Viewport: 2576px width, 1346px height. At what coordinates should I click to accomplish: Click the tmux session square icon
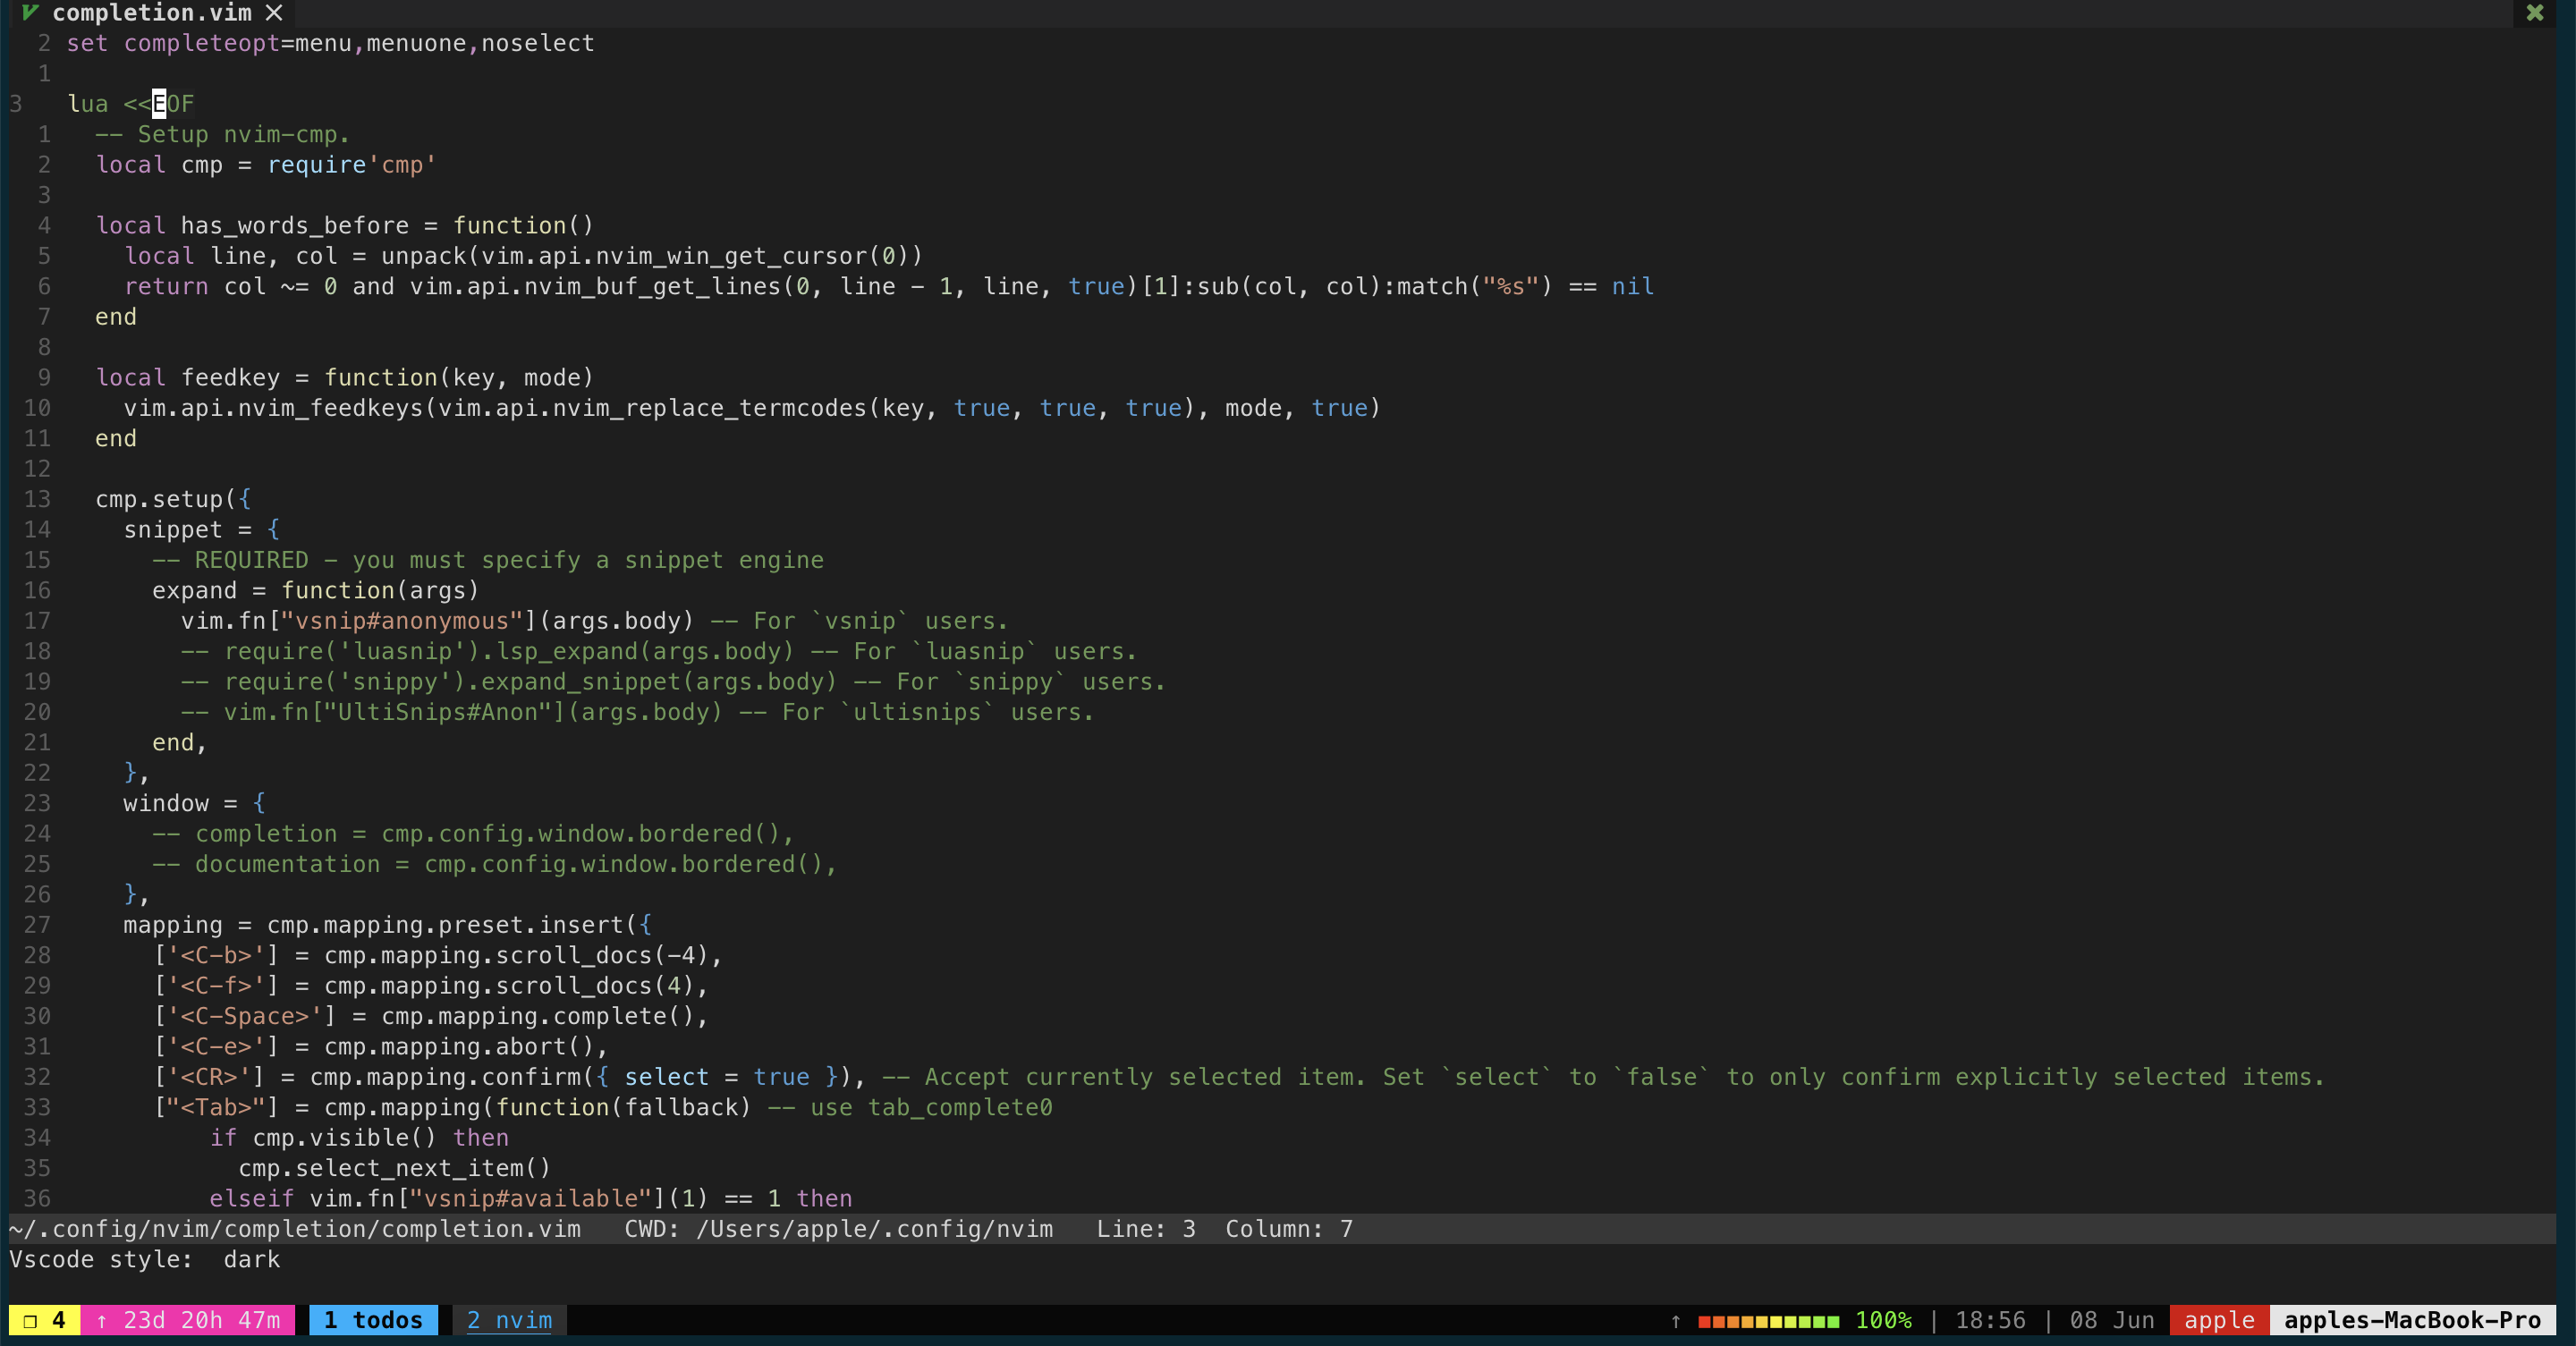(x=30, y=1320)
